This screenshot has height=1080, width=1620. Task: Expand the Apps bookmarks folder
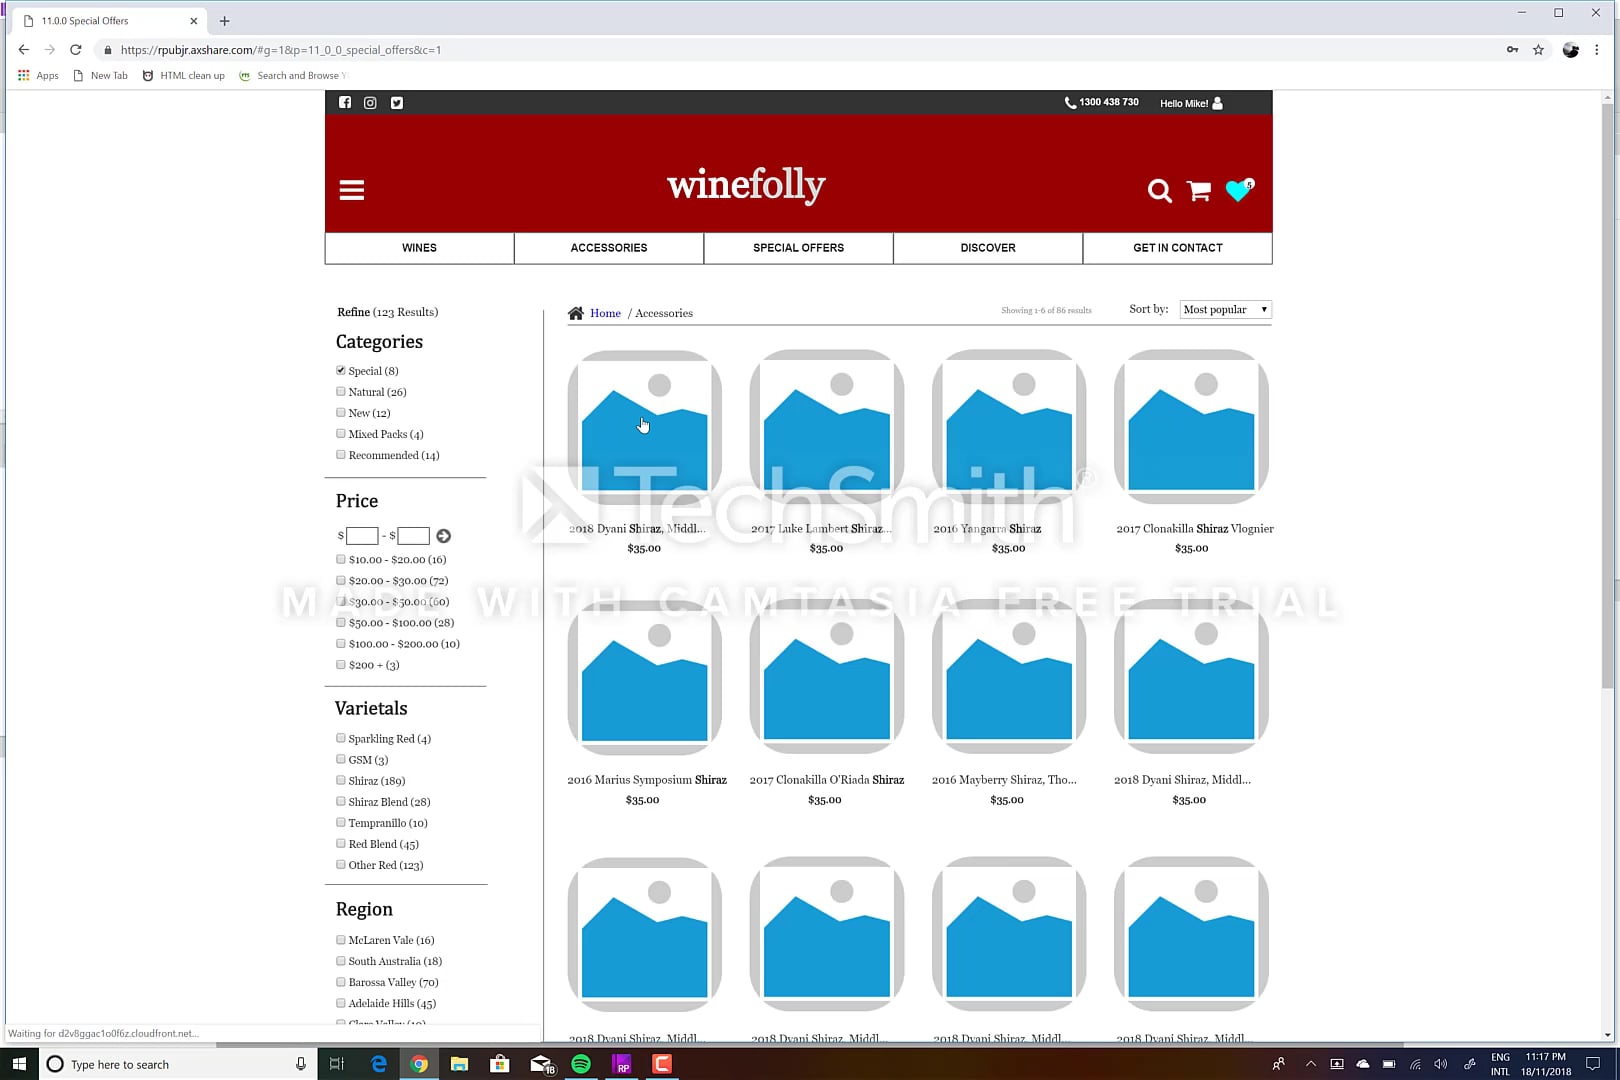(x=38, y=75)
